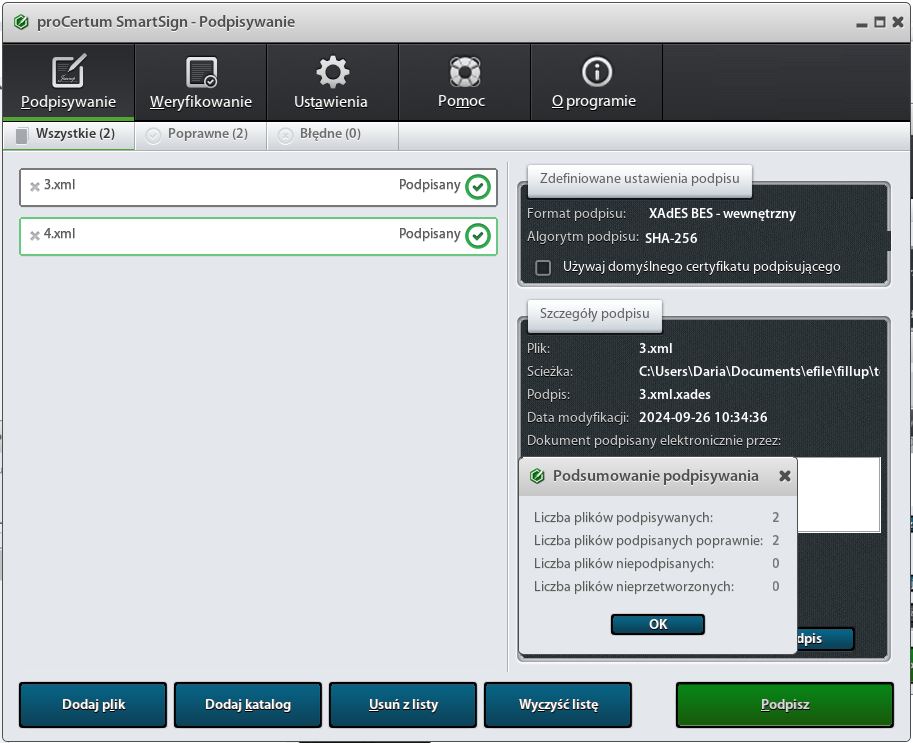Click the 3.xml.xades signature name
The width and height of the screenshot is (913, 743).
point(675,394)
